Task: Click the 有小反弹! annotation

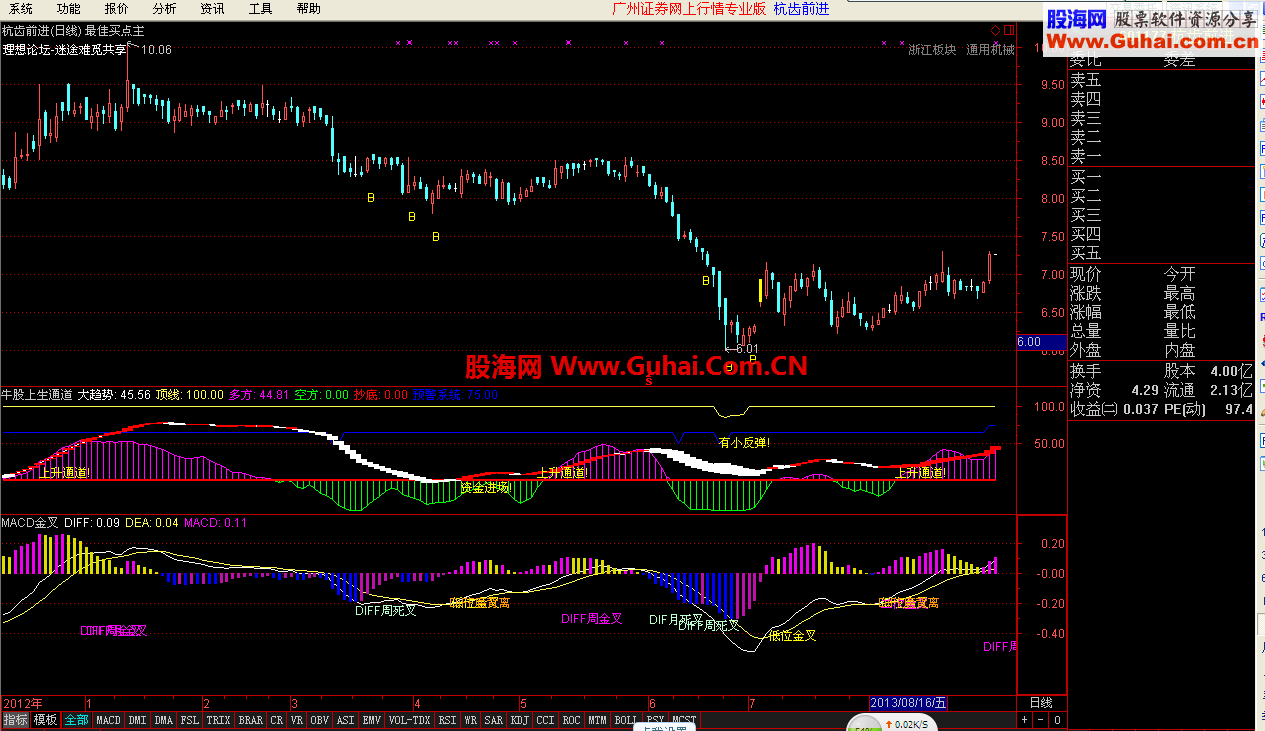Action: (745, 442)
